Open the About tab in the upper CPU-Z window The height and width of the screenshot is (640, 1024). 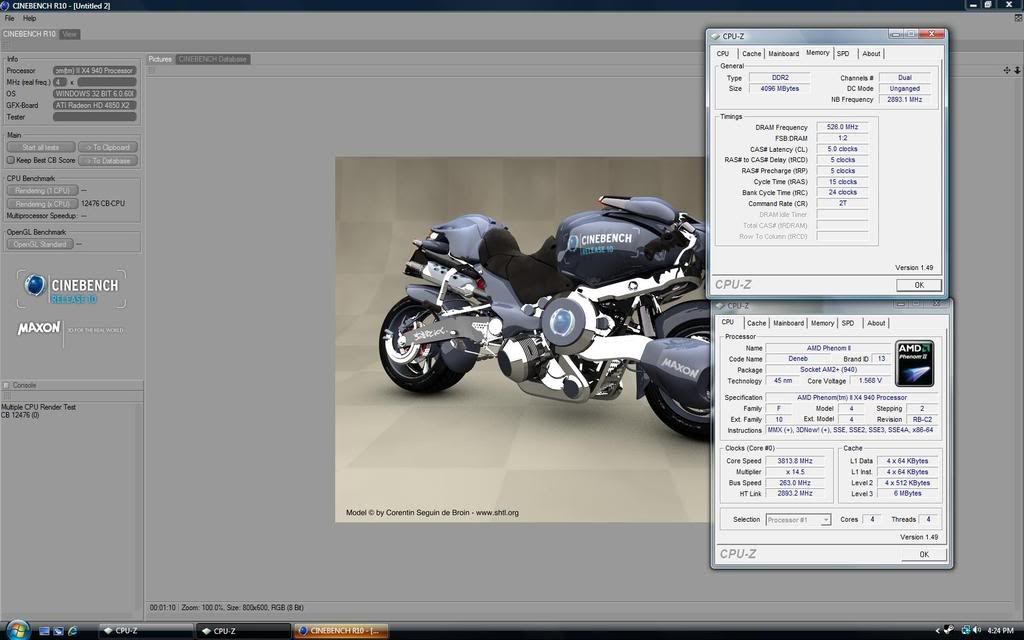click(871, 54)
